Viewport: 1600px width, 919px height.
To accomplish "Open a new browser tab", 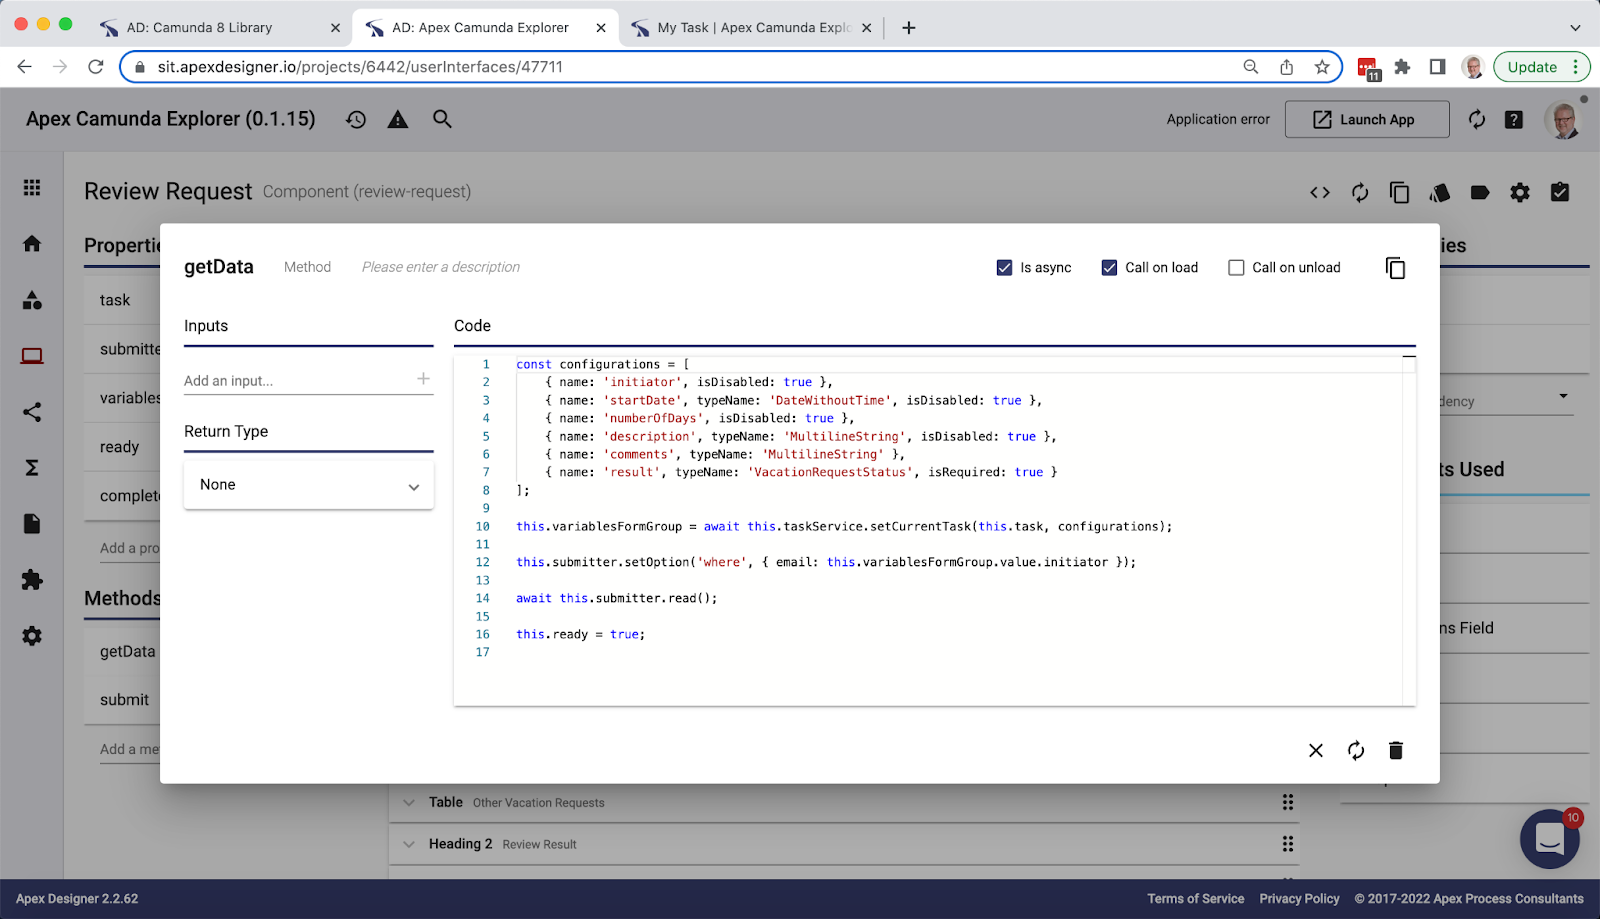I will 908,28.
